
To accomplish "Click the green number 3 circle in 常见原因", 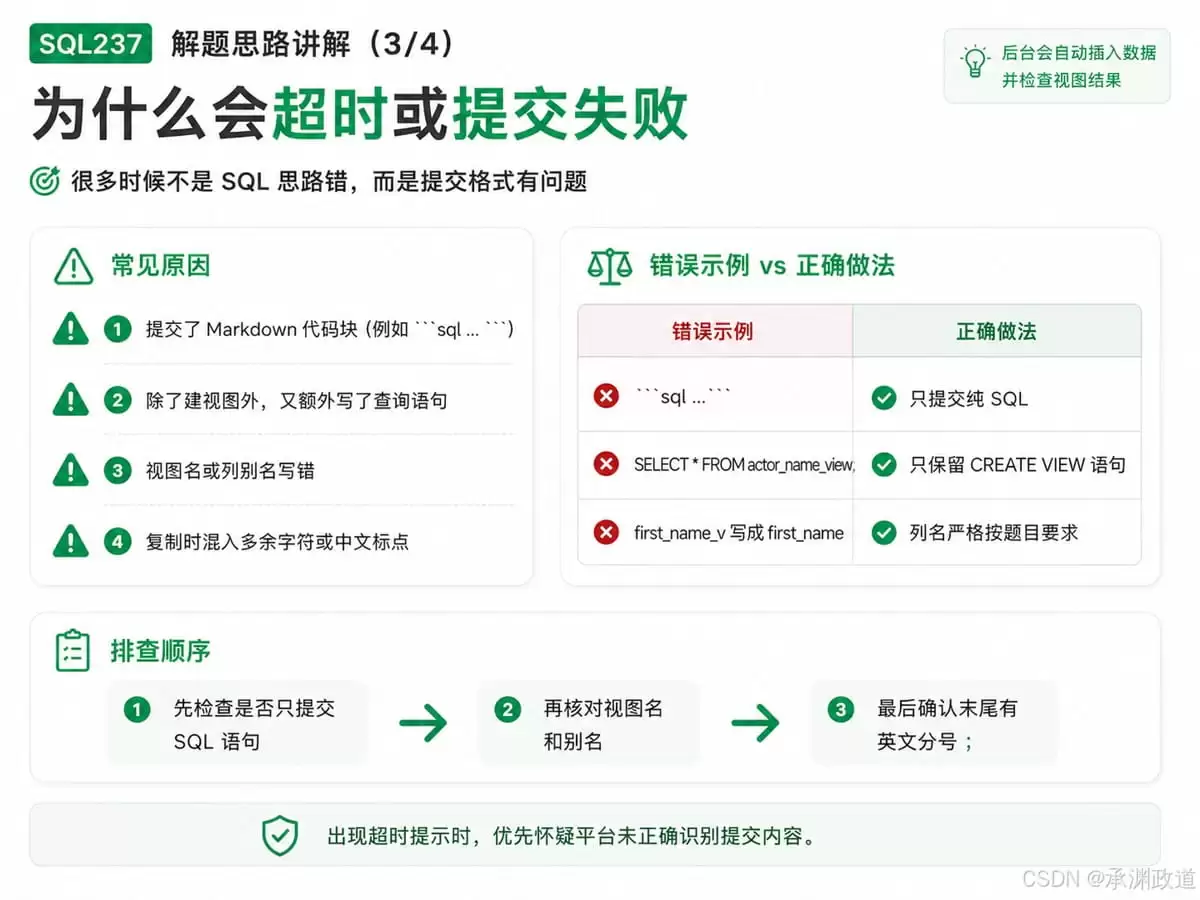I will coord(118,470).
